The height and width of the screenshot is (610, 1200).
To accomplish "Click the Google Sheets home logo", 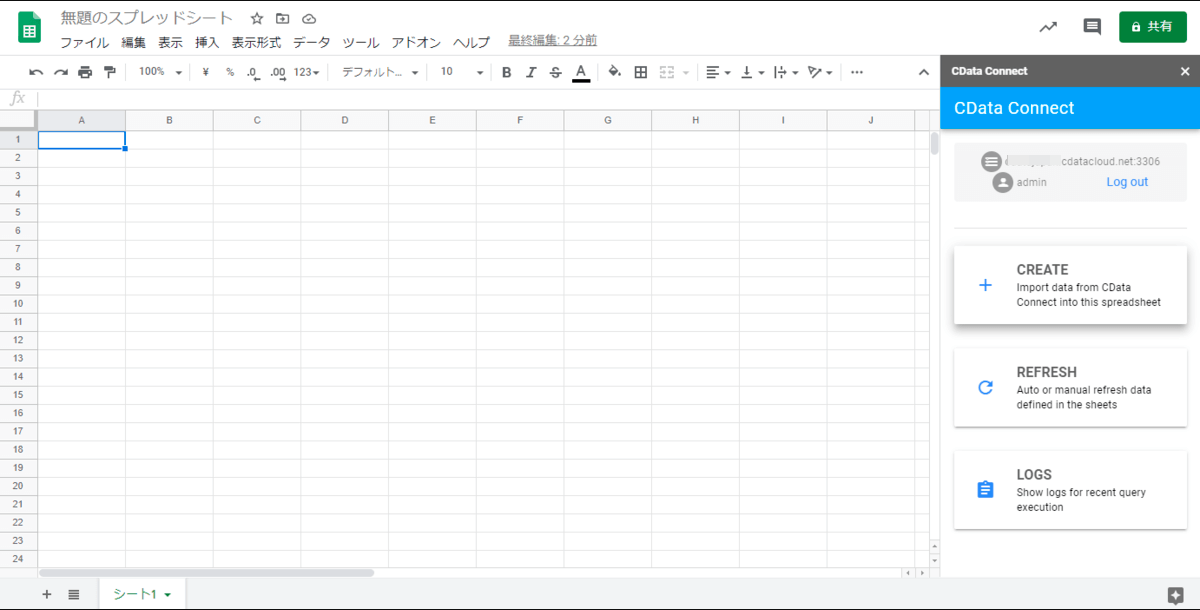I will [x=29, y=27].
